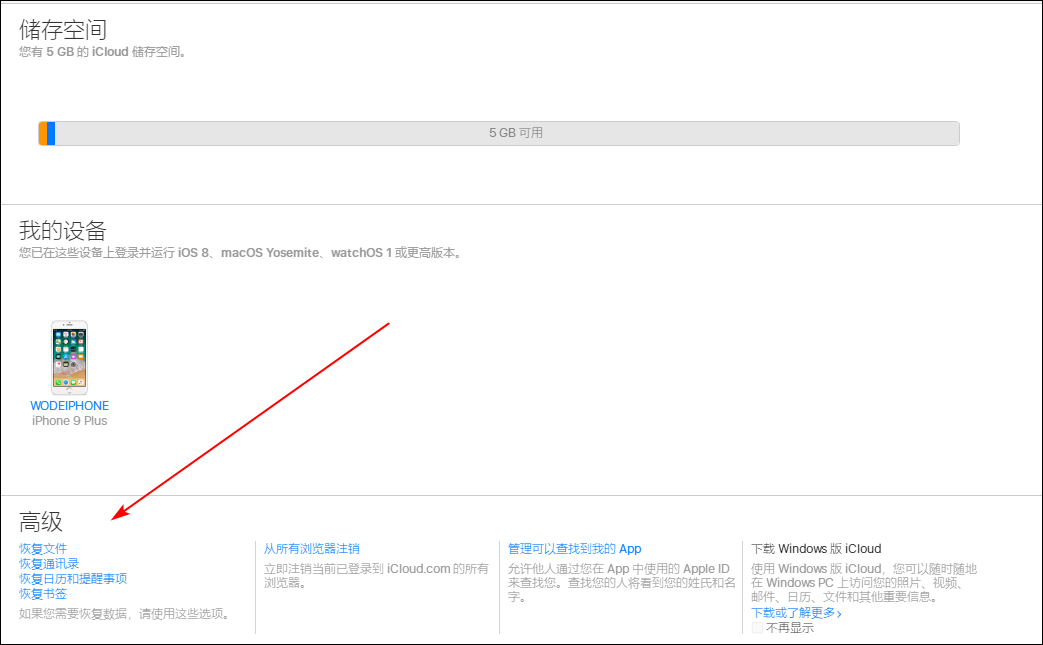Click the disclosure arrow after 下载或了解更多
This screenshot has height=645, width=1043.
pyautogui.click(x=840, y=612)
